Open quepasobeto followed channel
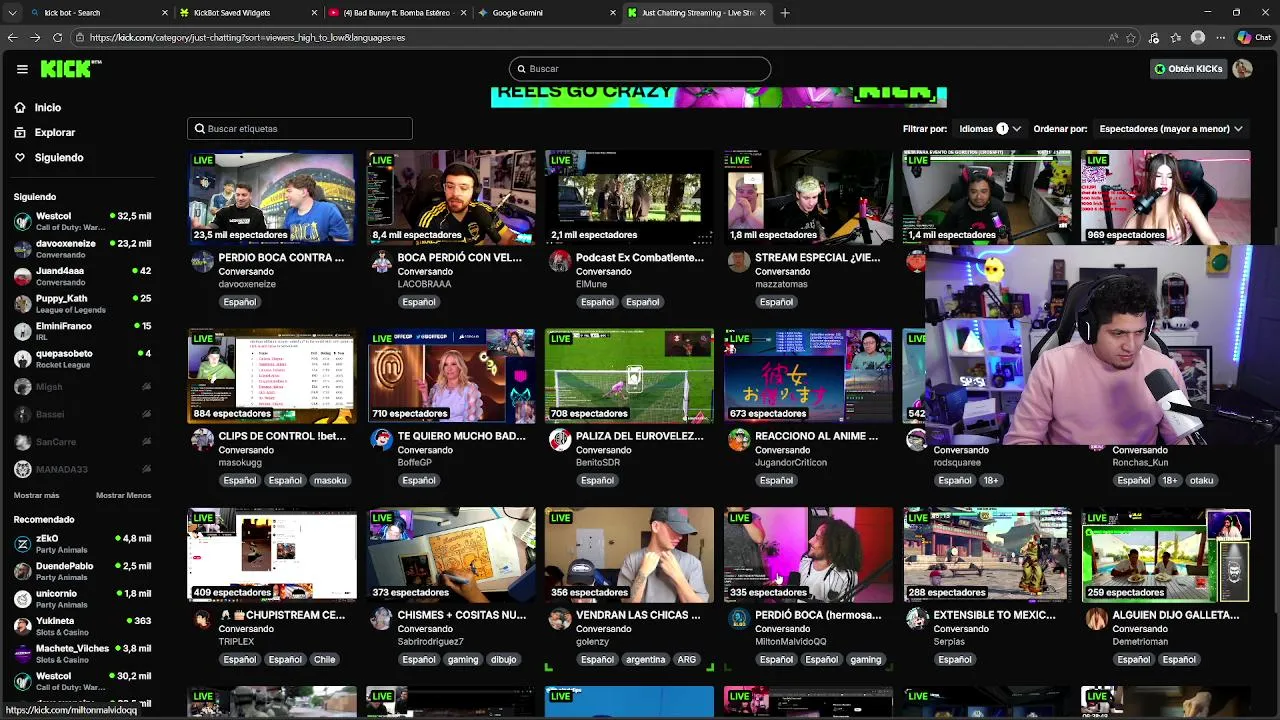Screen dimensions: 1280x720 (82, 359)
